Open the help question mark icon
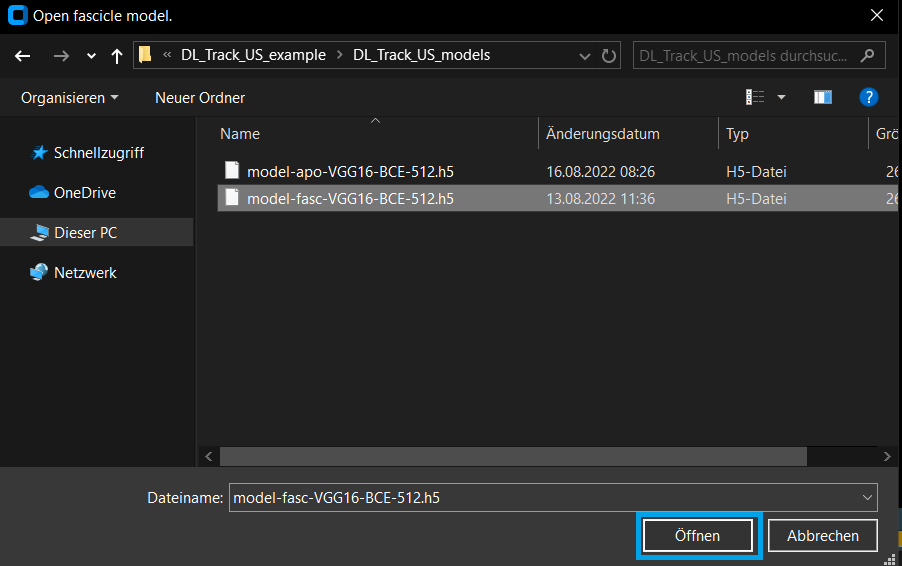 pos(868,97)
